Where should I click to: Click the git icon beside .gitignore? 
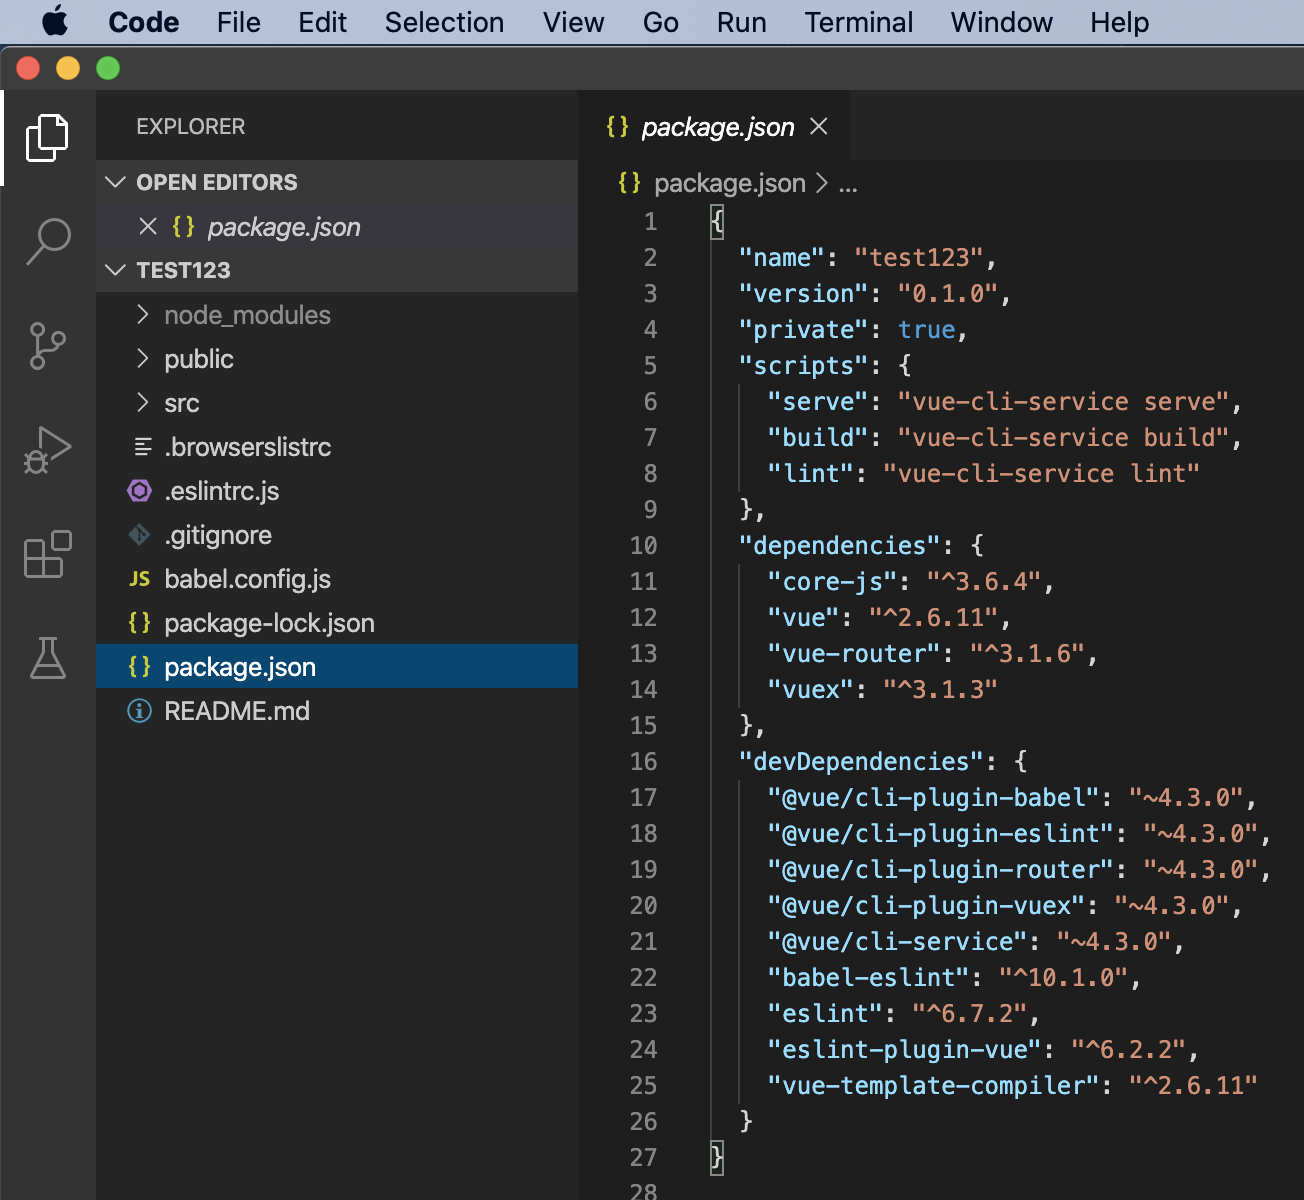coord(140,535)
